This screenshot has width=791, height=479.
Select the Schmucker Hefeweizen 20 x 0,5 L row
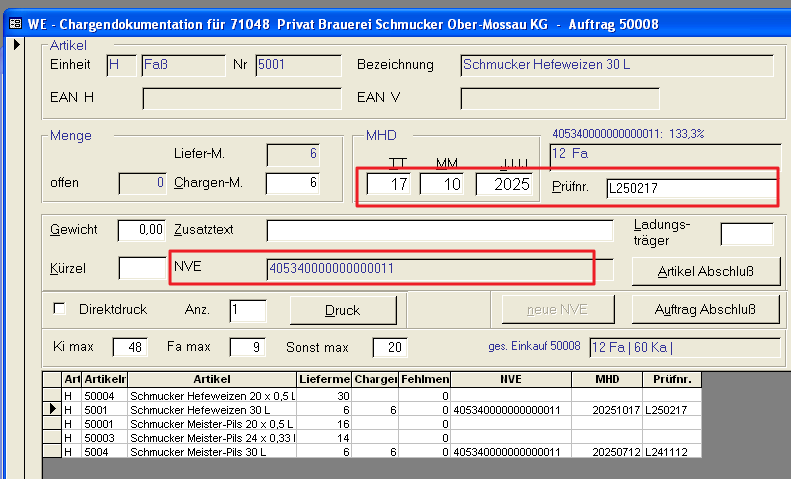click(212, 395)
